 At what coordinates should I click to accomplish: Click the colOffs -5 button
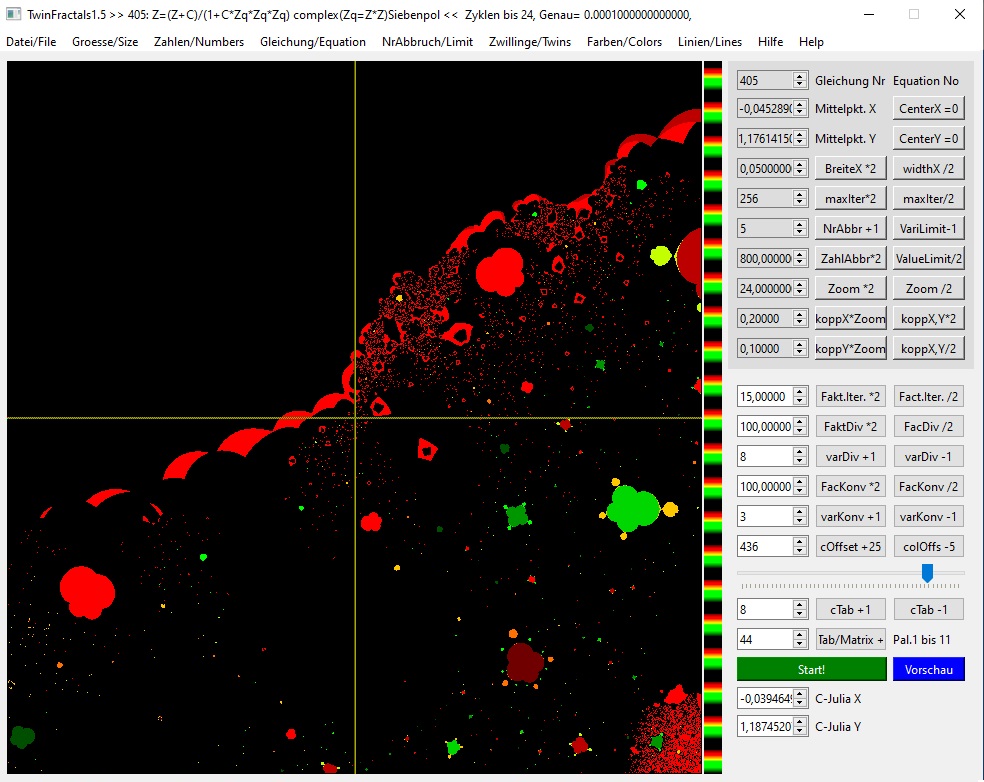pyautogui.click(x=929, y=547)
